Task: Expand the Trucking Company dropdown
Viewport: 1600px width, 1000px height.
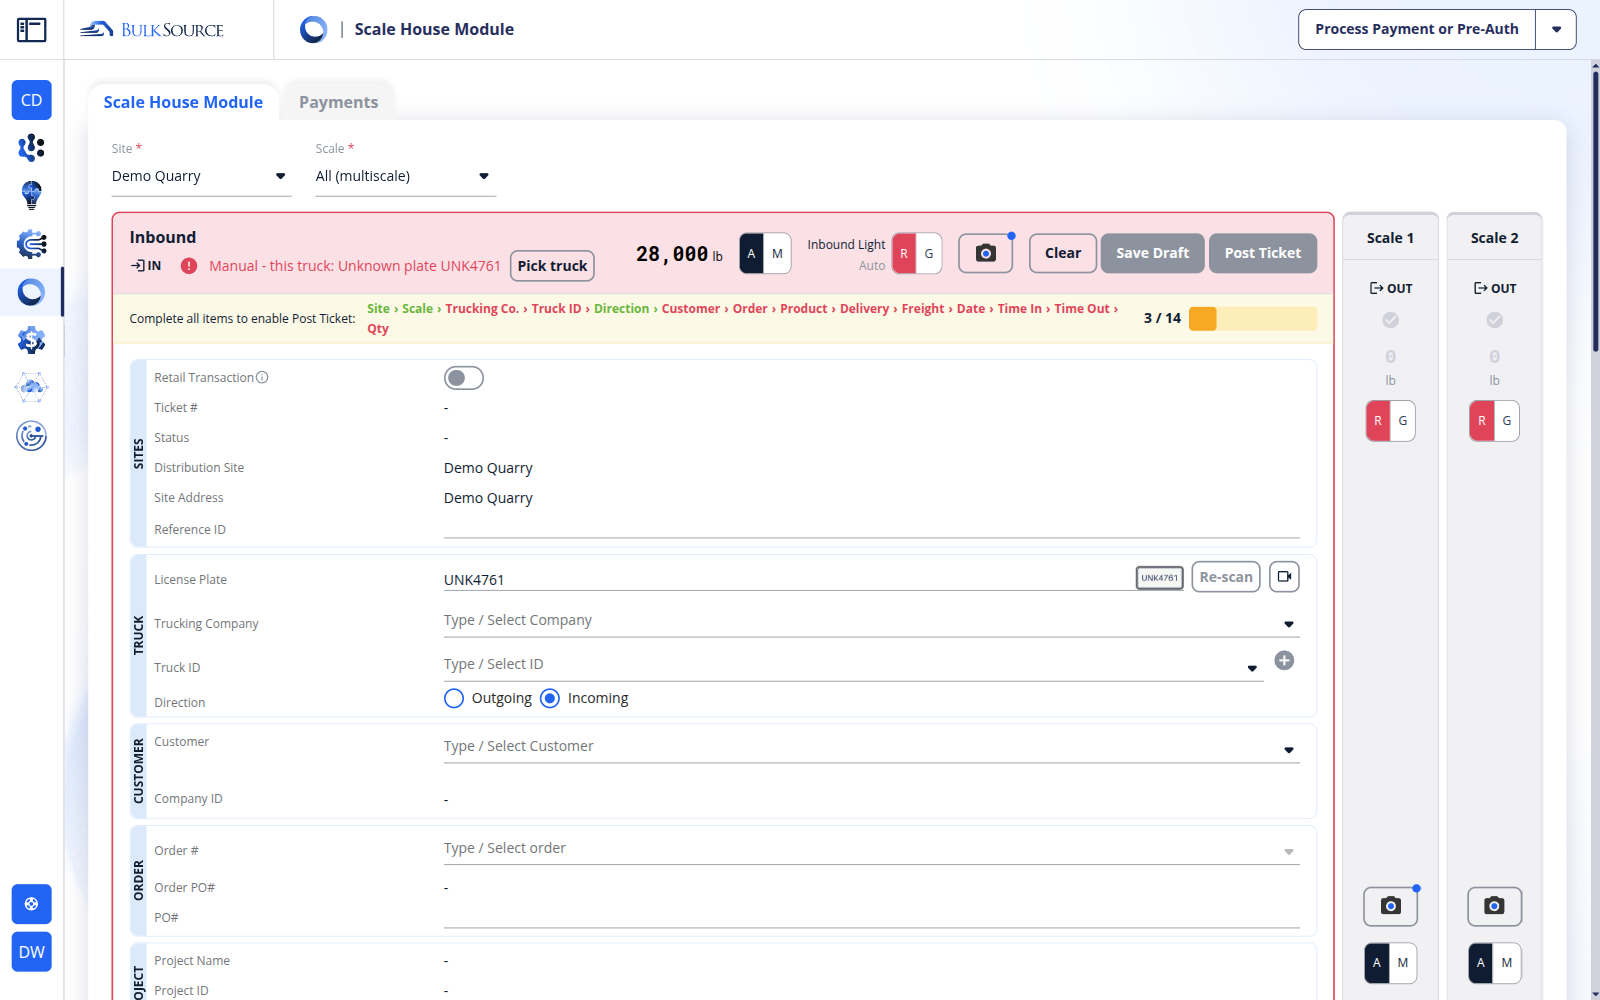Action: (1289, 624)
